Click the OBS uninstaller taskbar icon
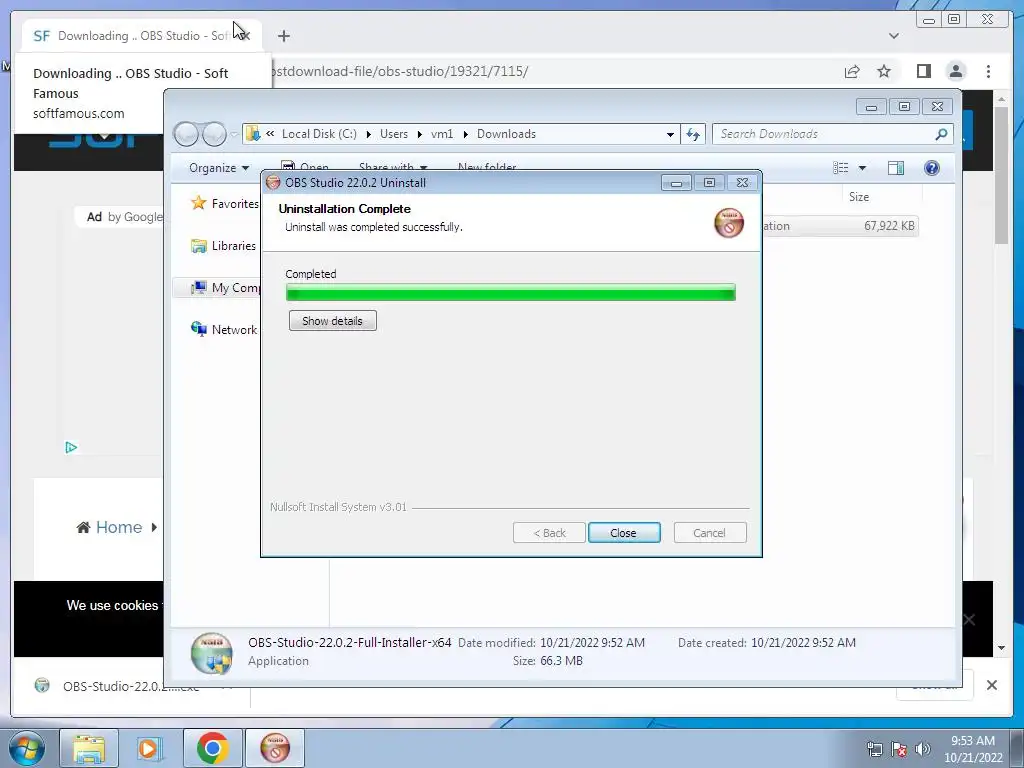This screenshot has width=1024, height=768. click(x=275, y=748)
